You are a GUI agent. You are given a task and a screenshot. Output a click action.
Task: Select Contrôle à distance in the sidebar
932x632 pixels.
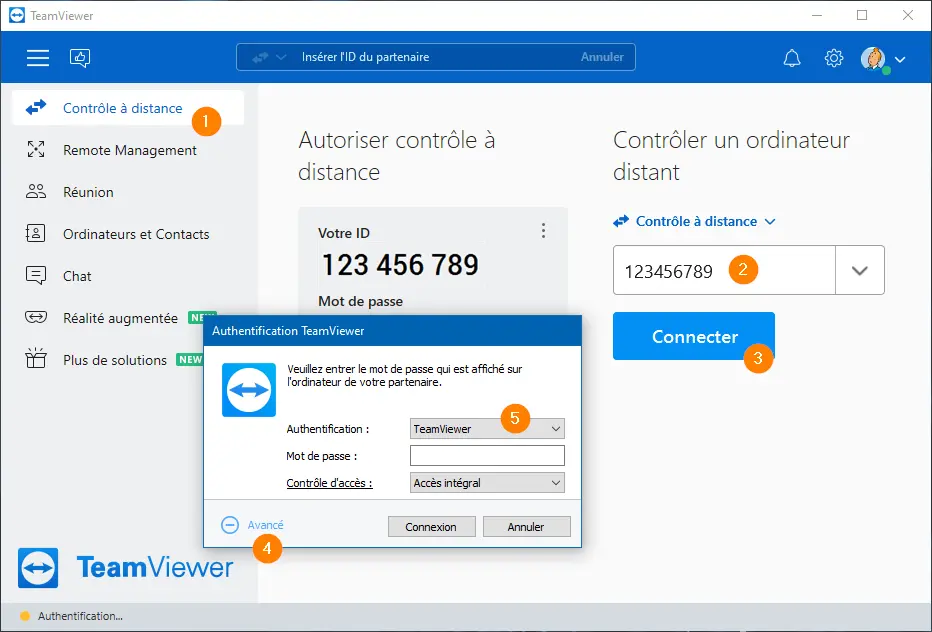(x=128, y=108)
